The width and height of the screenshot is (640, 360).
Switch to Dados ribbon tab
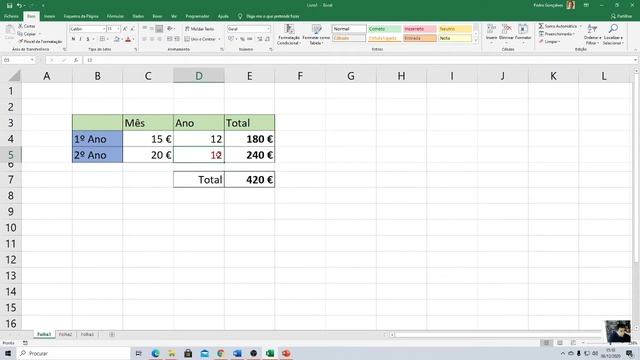[138, 16]
